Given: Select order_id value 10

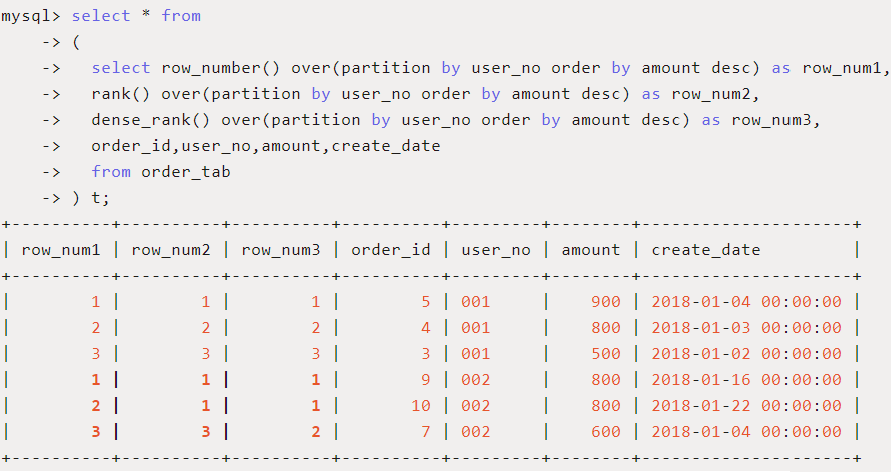Looking at the screenshot, I should 421,406.
